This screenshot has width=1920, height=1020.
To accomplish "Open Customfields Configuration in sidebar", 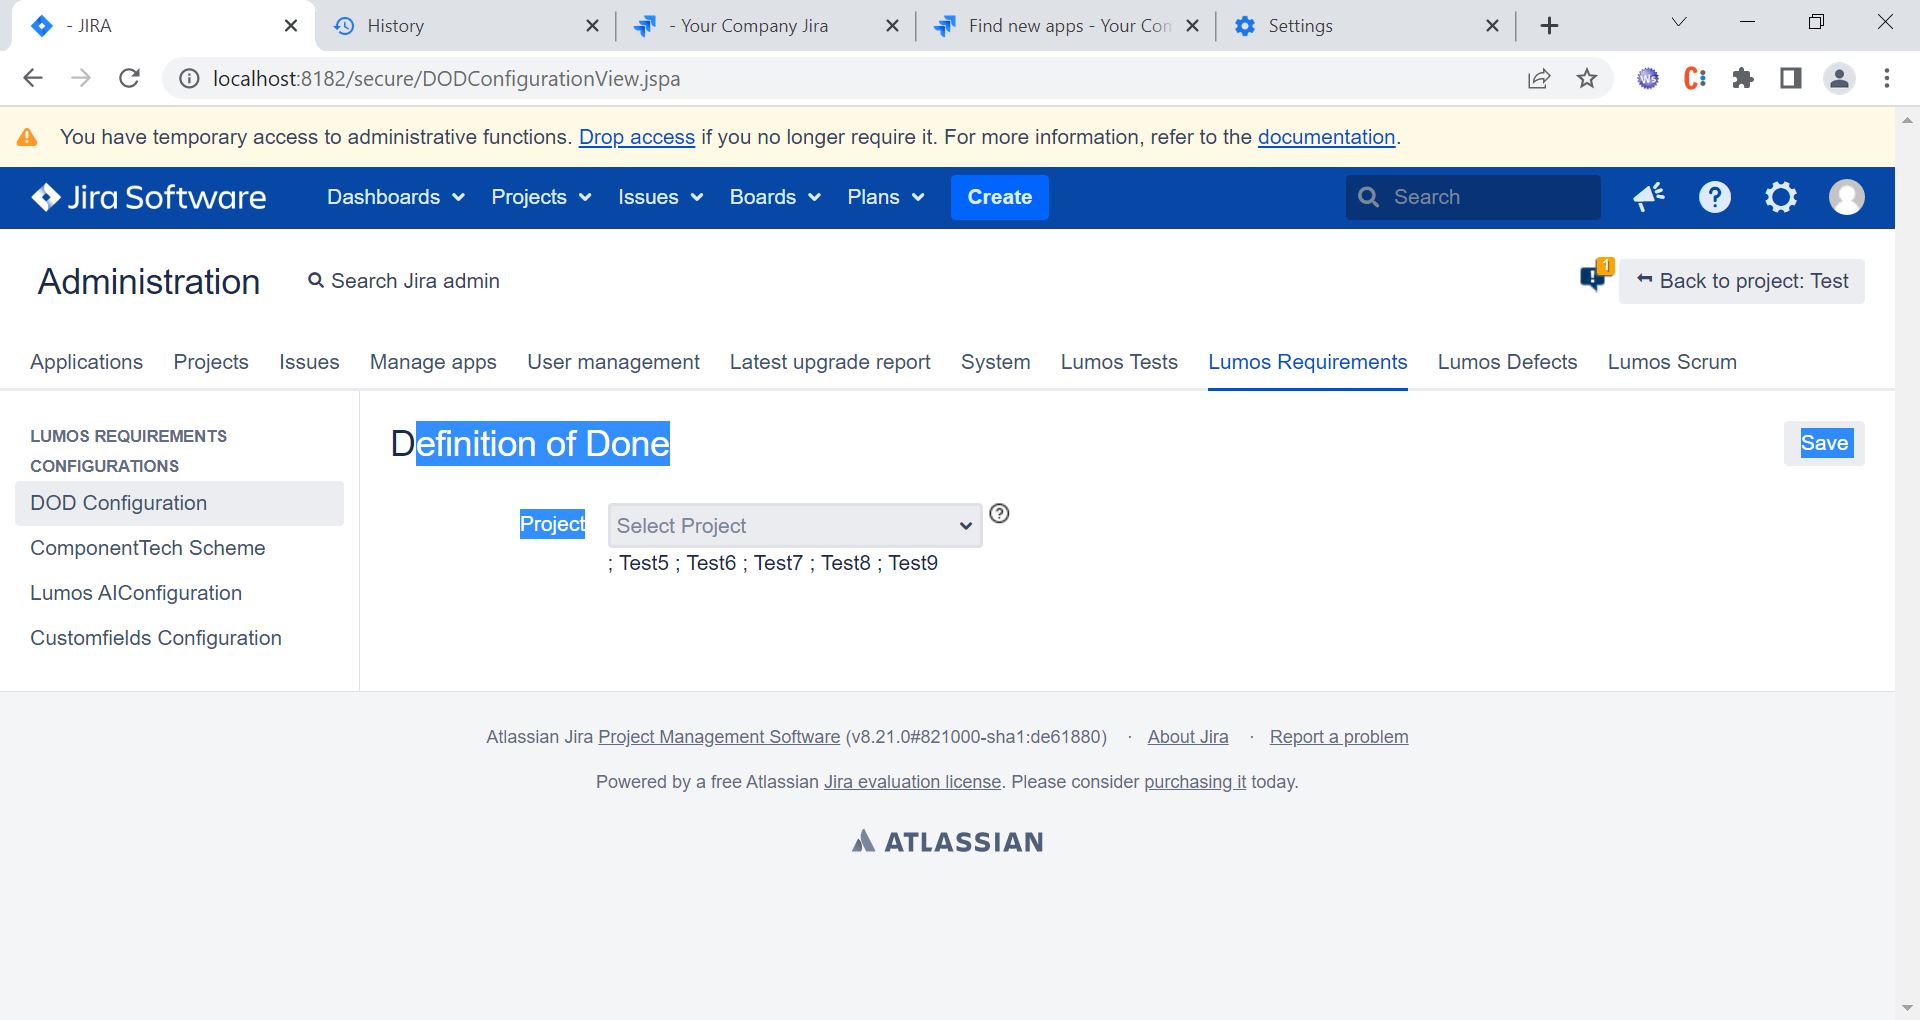I will [156, 638].
